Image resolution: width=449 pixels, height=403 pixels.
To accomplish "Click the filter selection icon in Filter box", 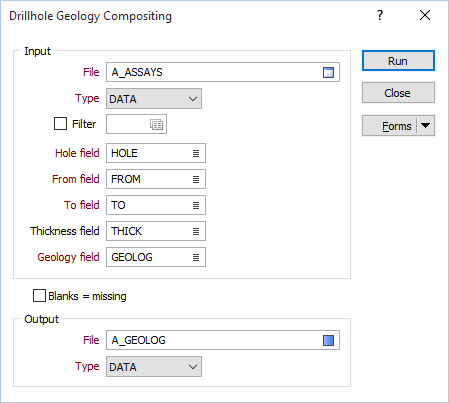I will pyautogui.click(x=156, y=124).
